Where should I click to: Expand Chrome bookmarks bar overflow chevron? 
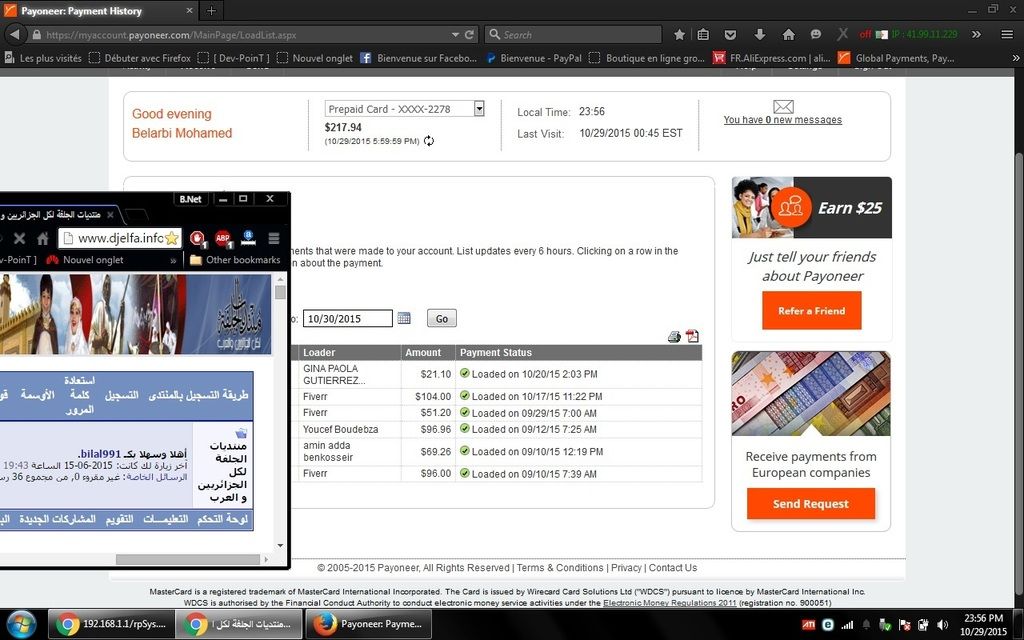click(173, 260)
